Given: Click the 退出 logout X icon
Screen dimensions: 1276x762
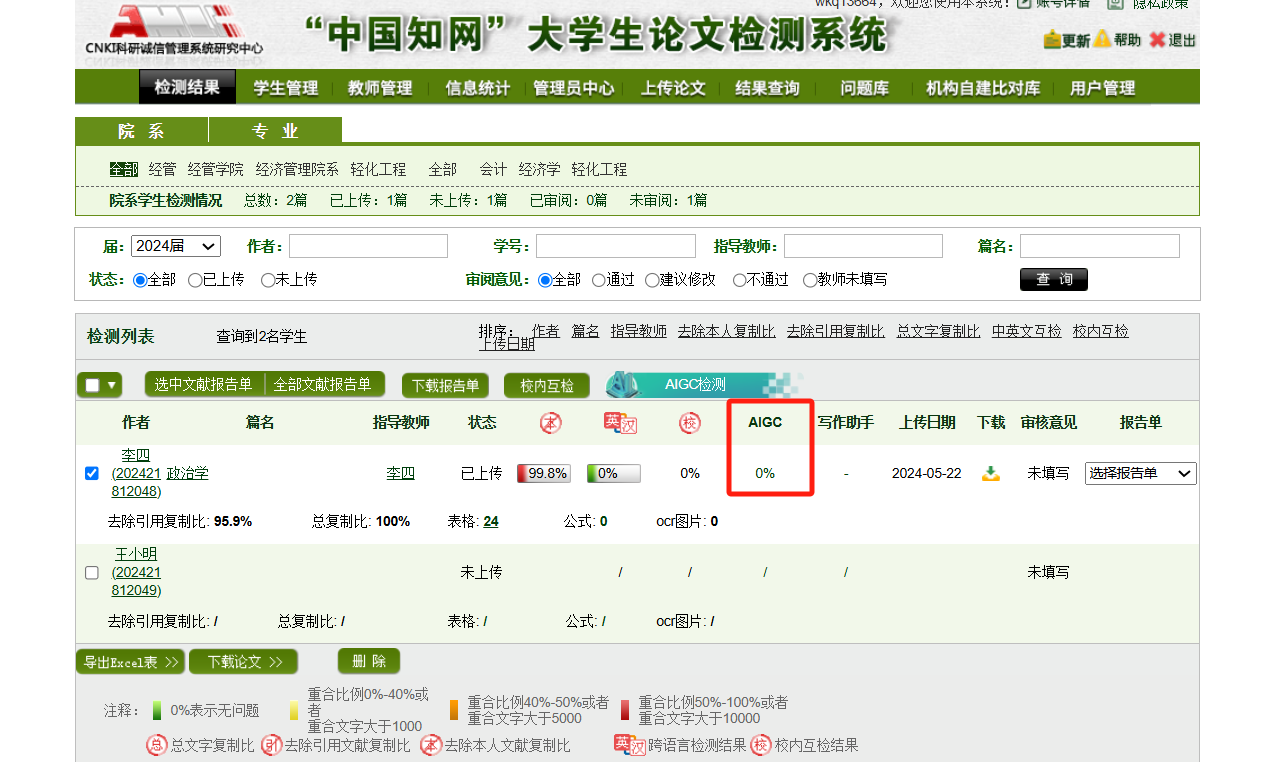Looking at the screenshot, I should coord(1157,40).
